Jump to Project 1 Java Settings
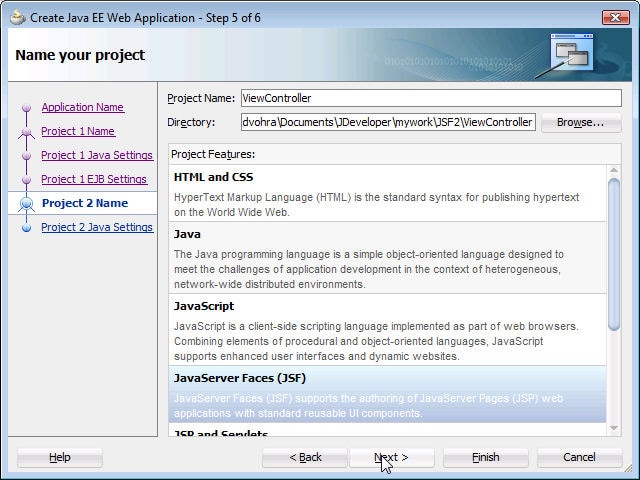 (x=97, y=156)
